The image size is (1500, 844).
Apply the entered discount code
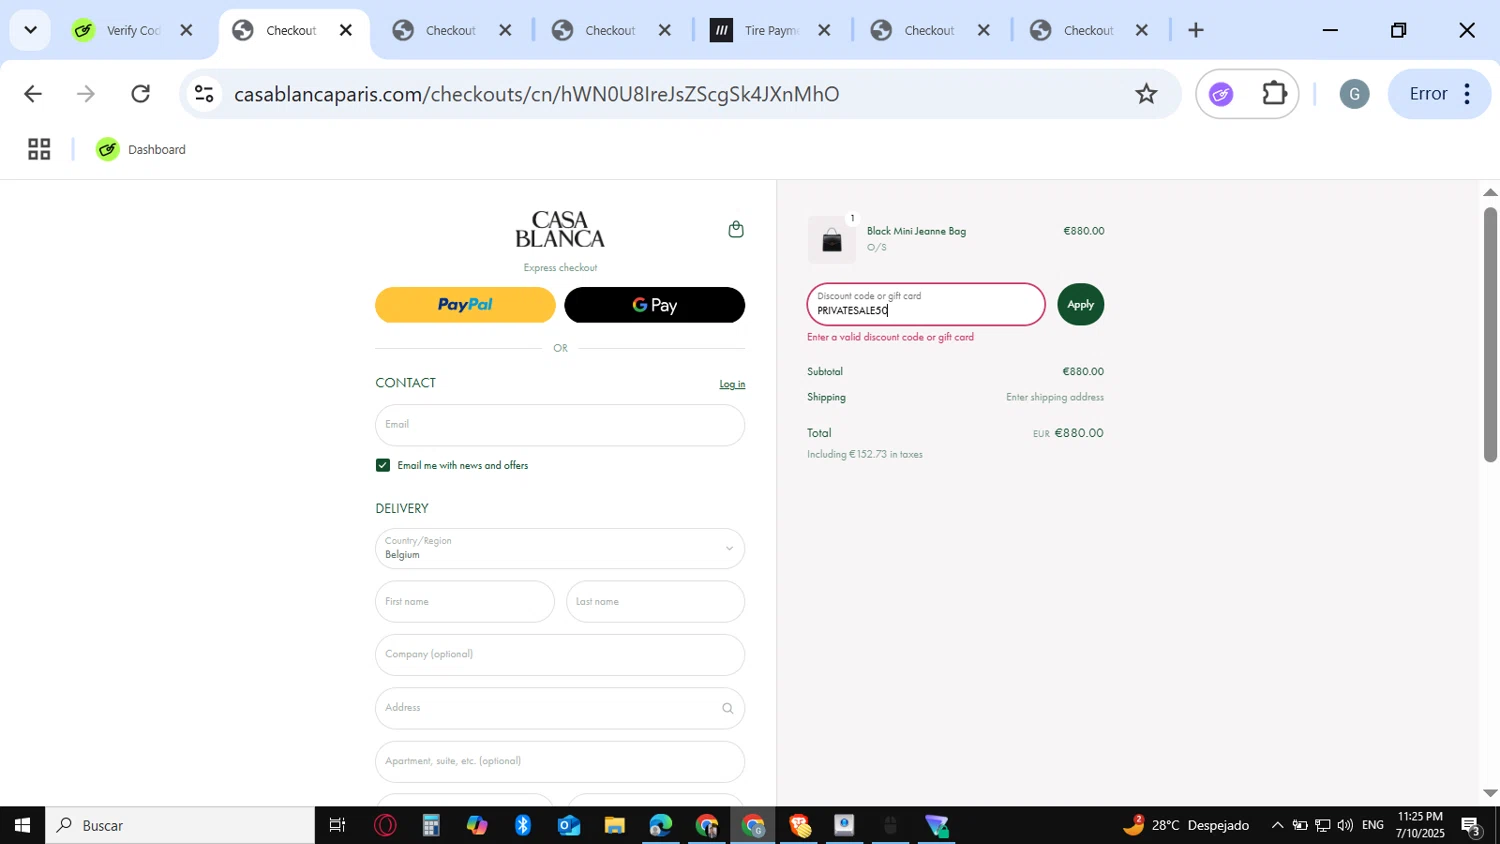point(1080,304)
